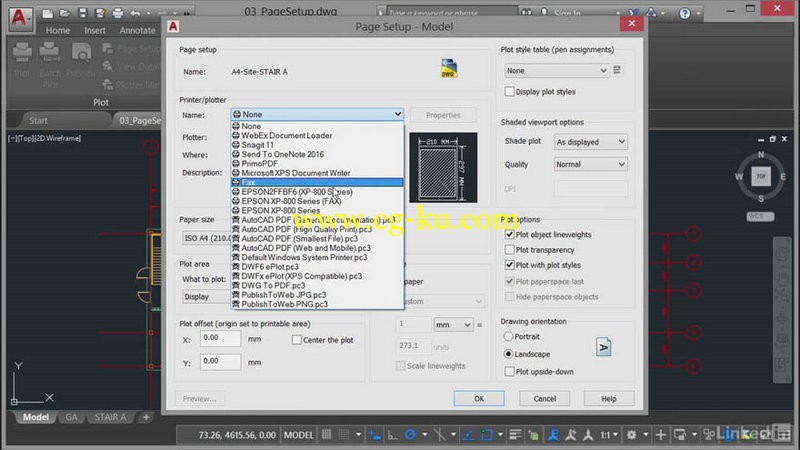Open the Plot style table None dropdown
The height and width of the screenshot is (450, 800).
[557, 70]
